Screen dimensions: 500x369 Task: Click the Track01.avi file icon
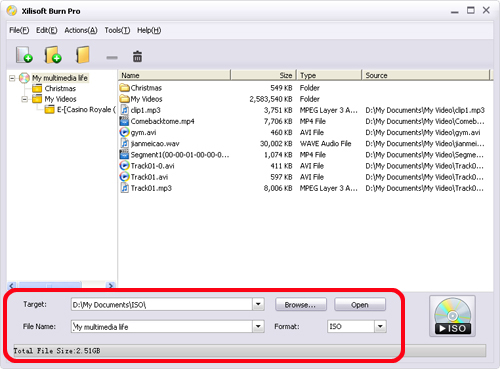click(124, 177)
